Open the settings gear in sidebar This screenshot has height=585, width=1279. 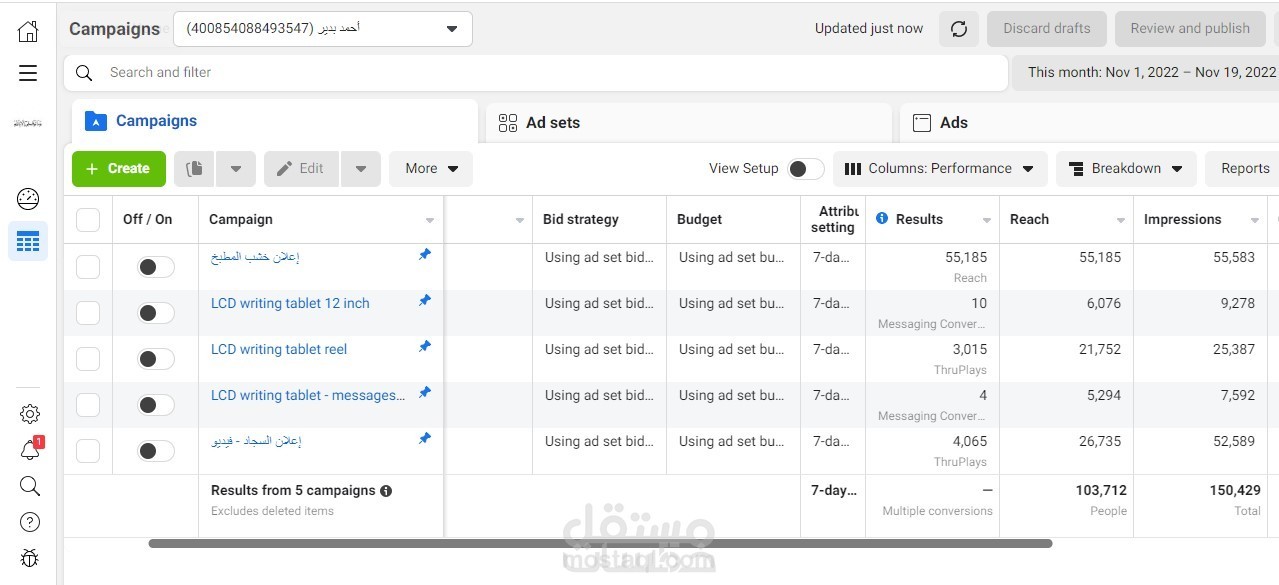pyautogui.click(x=30, y=414)
